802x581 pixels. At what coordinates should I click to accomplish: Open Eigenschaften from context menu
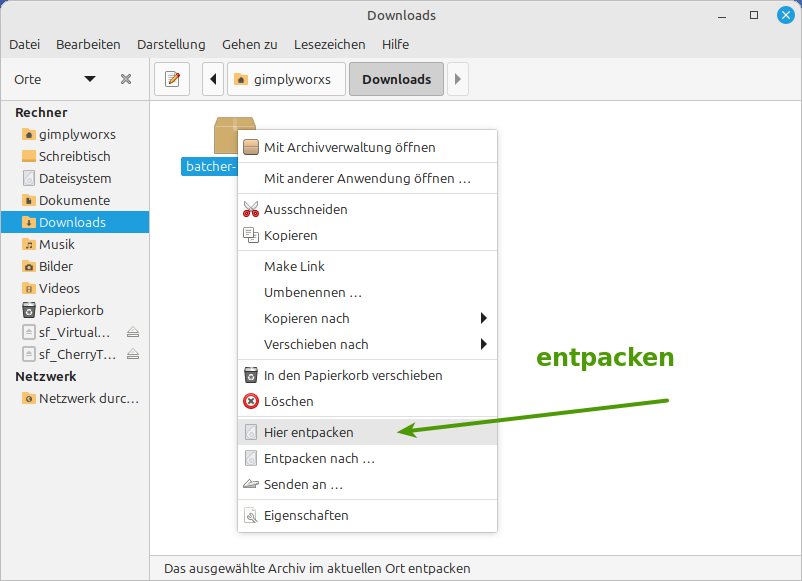coord(367,516)
